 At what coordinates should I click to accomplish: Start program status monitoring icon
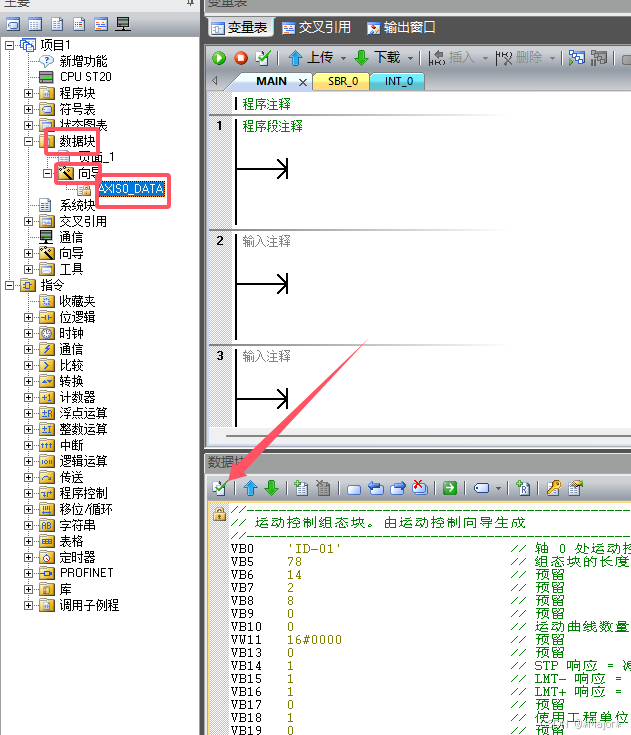577,58
